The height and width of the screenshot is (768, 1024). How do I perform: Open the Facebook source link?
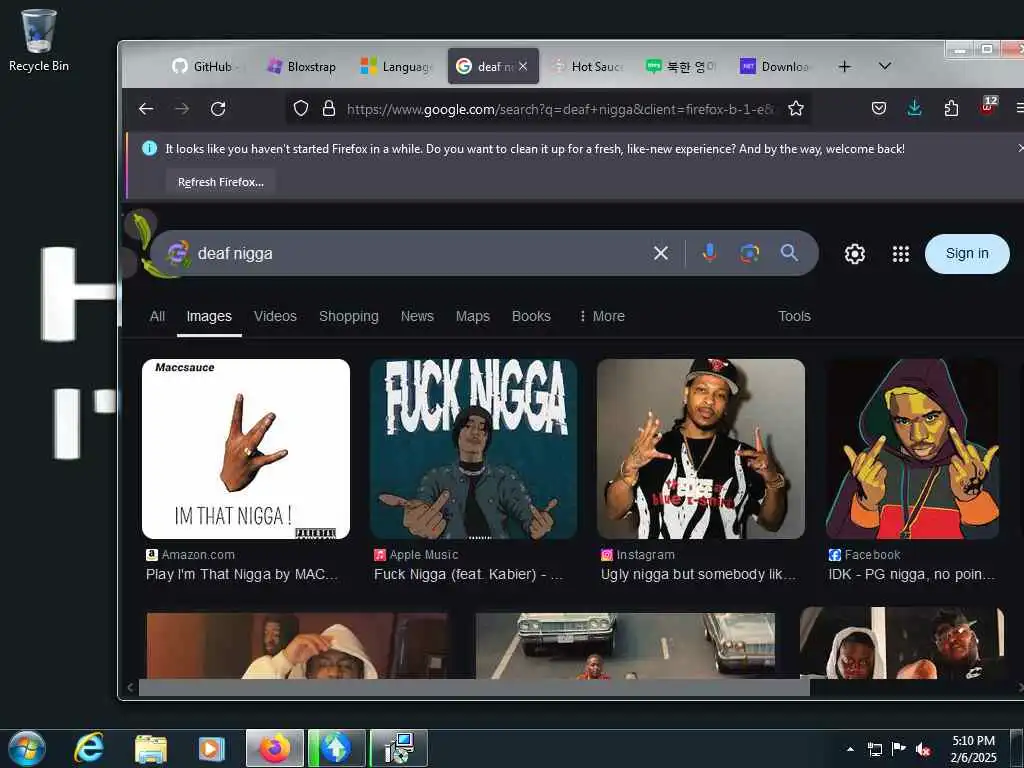(865, 554)
